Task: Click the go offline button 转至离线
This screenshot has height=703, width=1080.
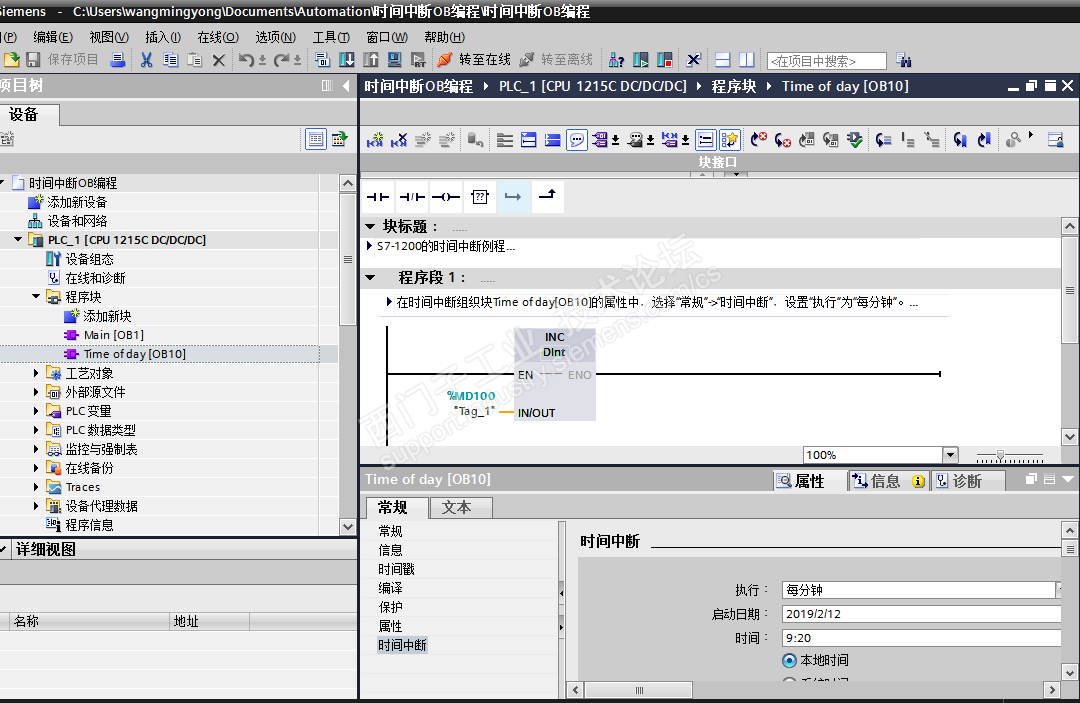Action: pos(557,60)
